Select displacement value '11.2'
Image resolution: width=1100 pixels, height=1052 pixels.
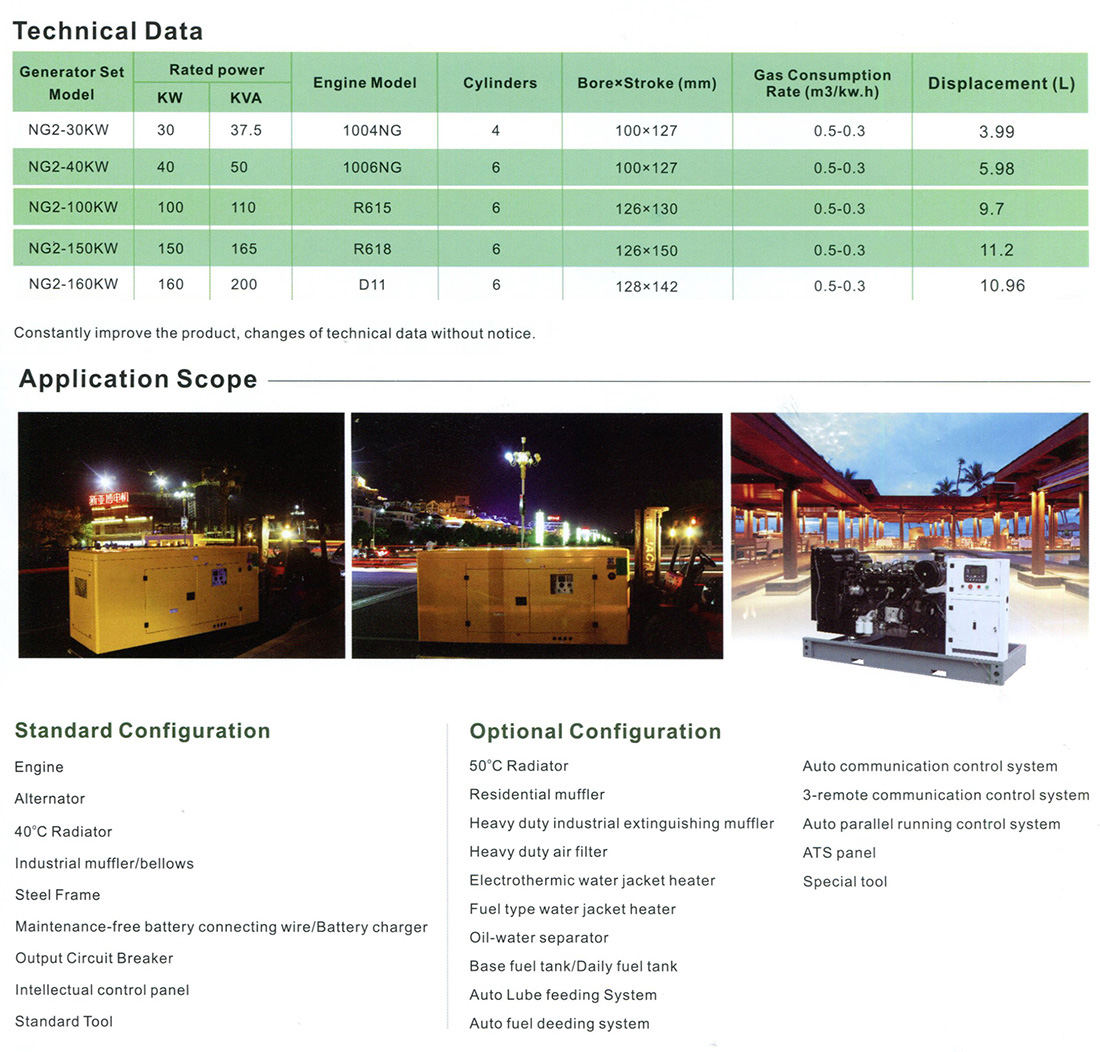(997, 250)
